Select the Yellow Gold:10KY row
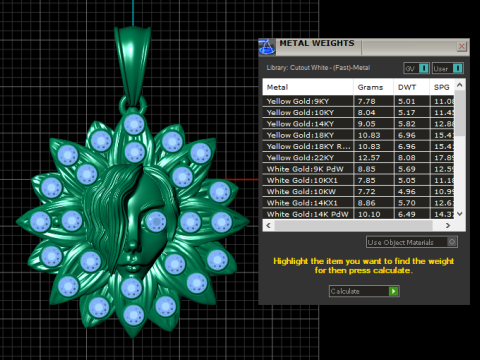Viewport: 480px width, 360px height. point(358,112)
